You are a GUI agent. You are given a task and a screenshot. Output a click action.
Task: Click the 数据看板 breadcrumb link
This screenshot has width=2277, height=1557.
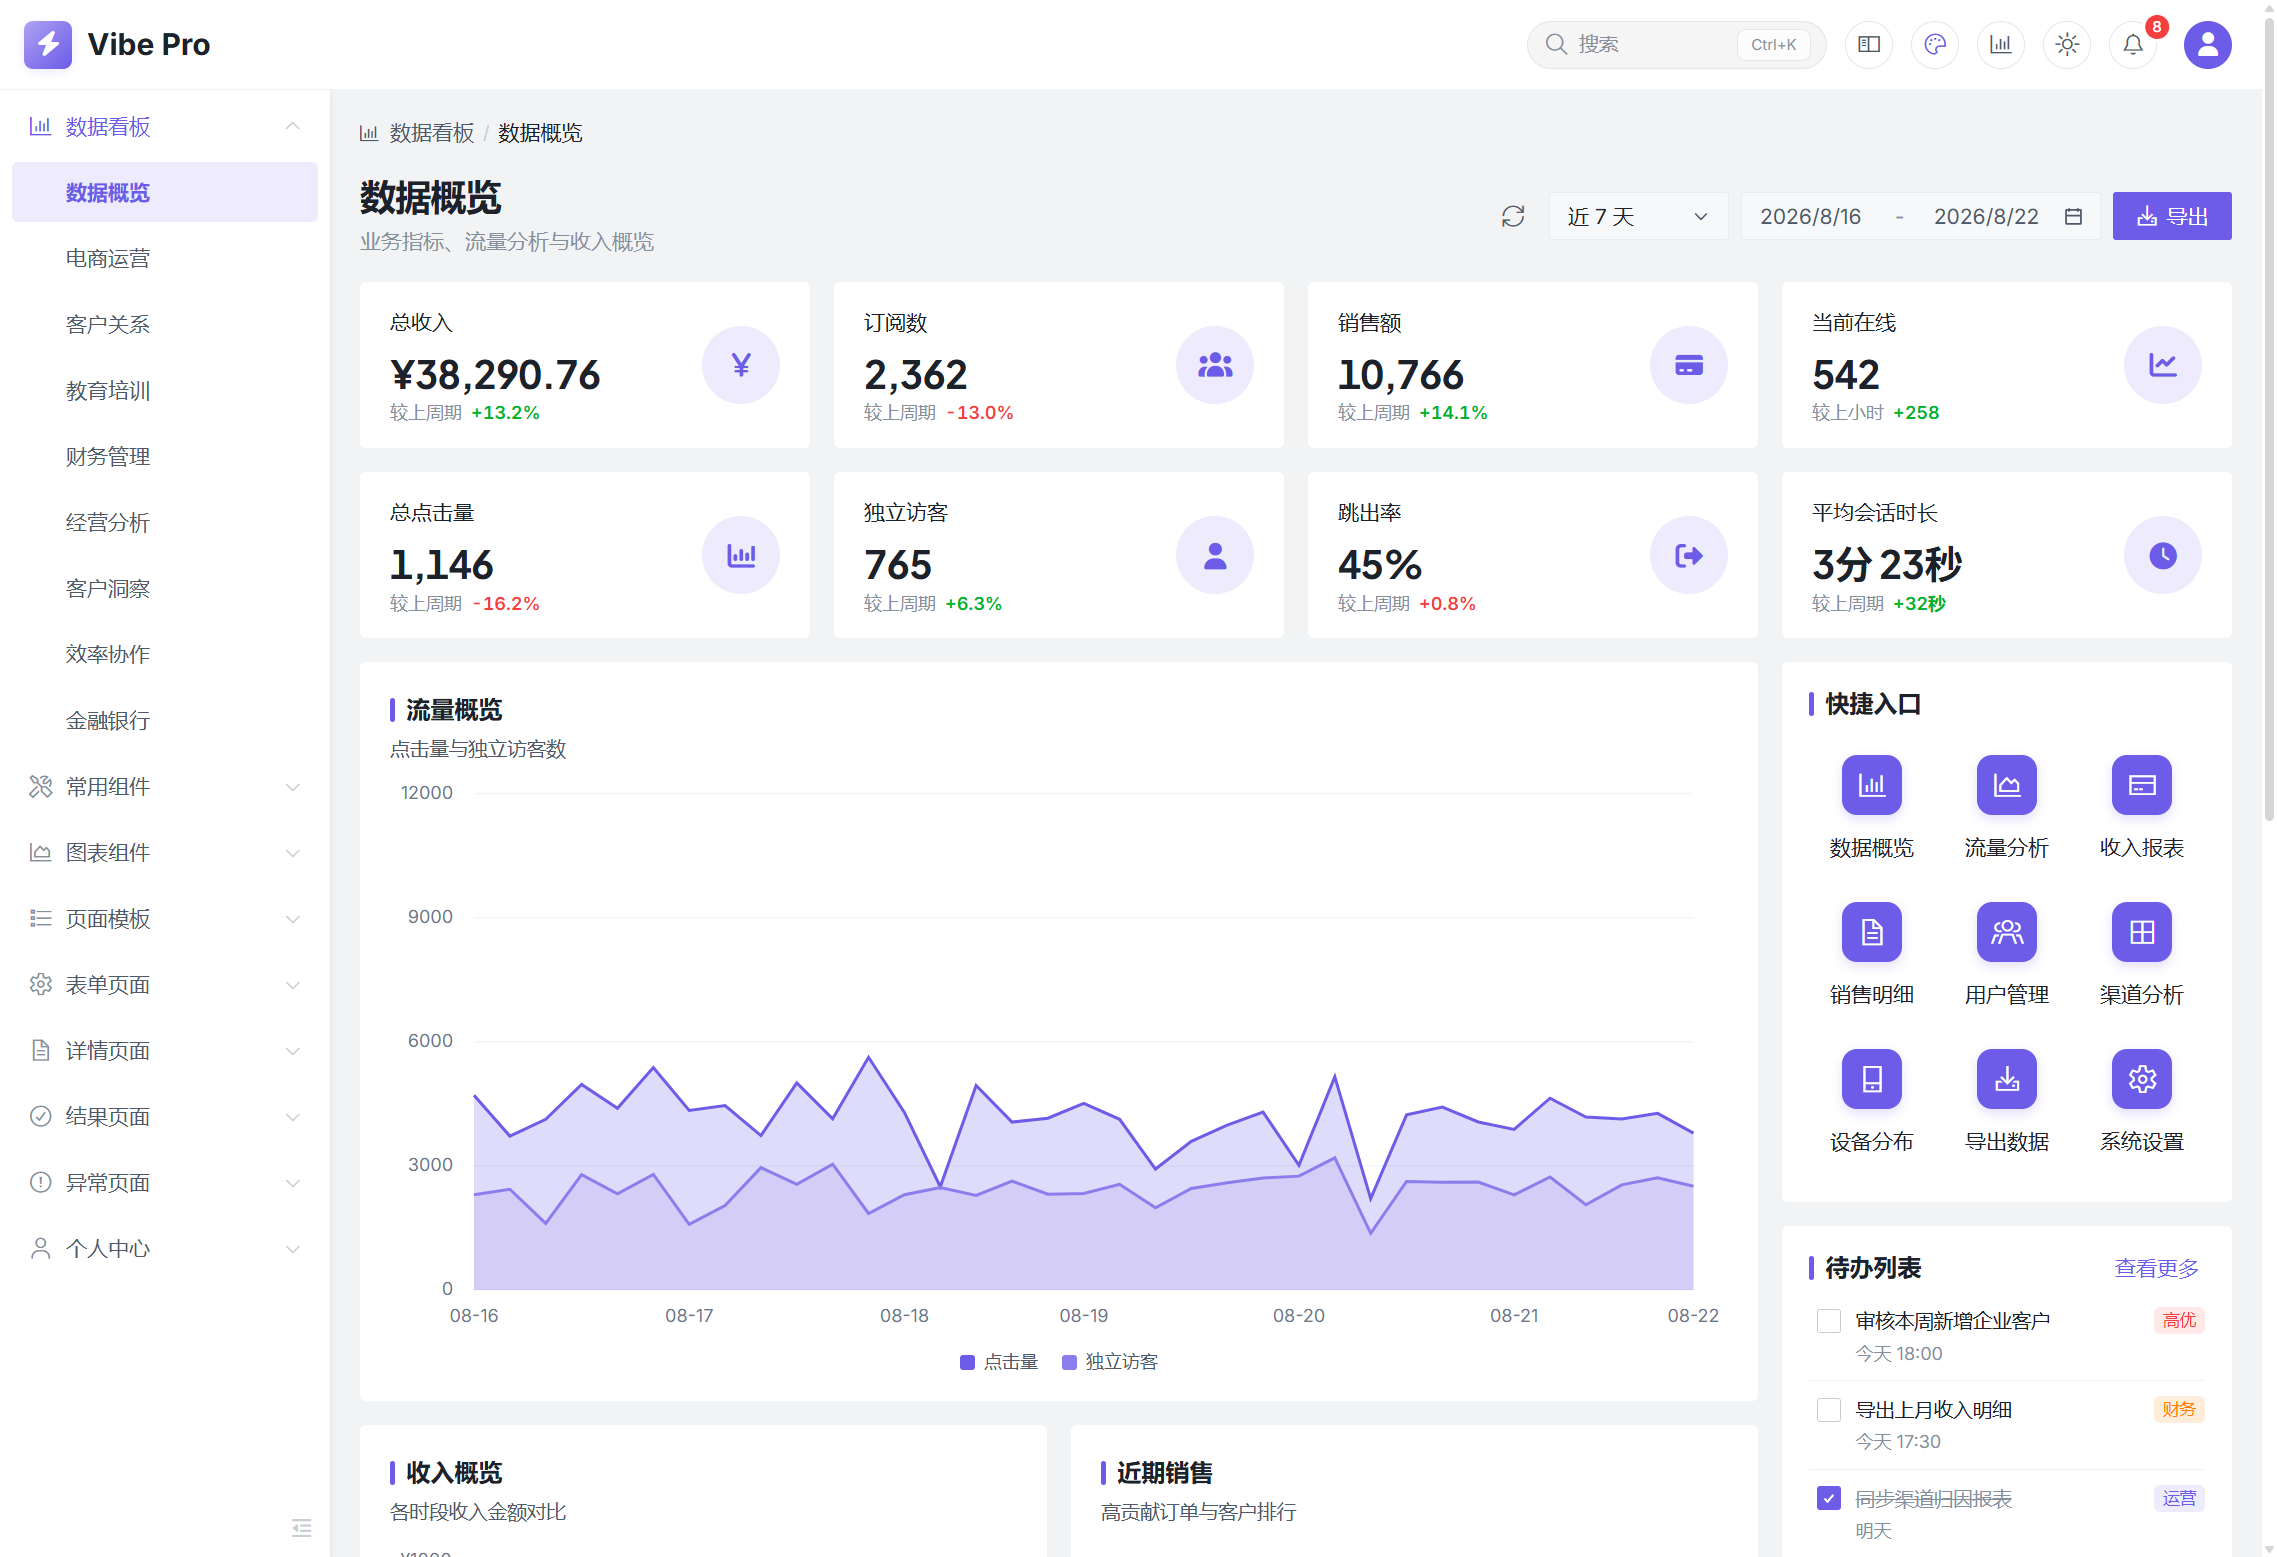(431, 133)
